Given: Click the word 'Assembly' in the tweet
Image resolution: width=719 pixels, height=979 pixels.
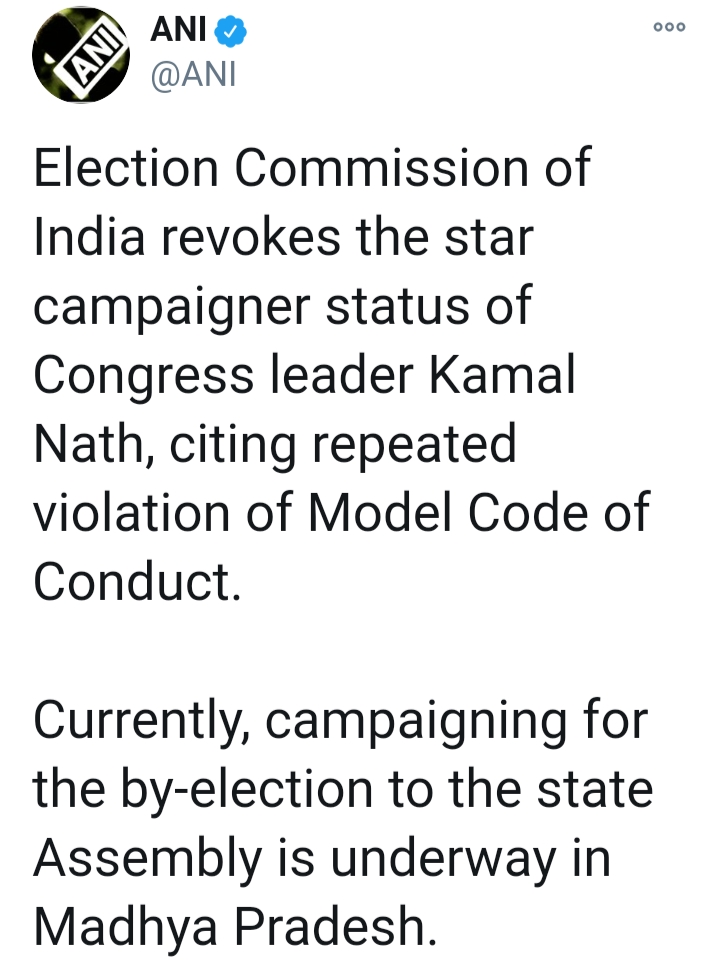Looking at the screenshot, I should click(x=148, y=860).
